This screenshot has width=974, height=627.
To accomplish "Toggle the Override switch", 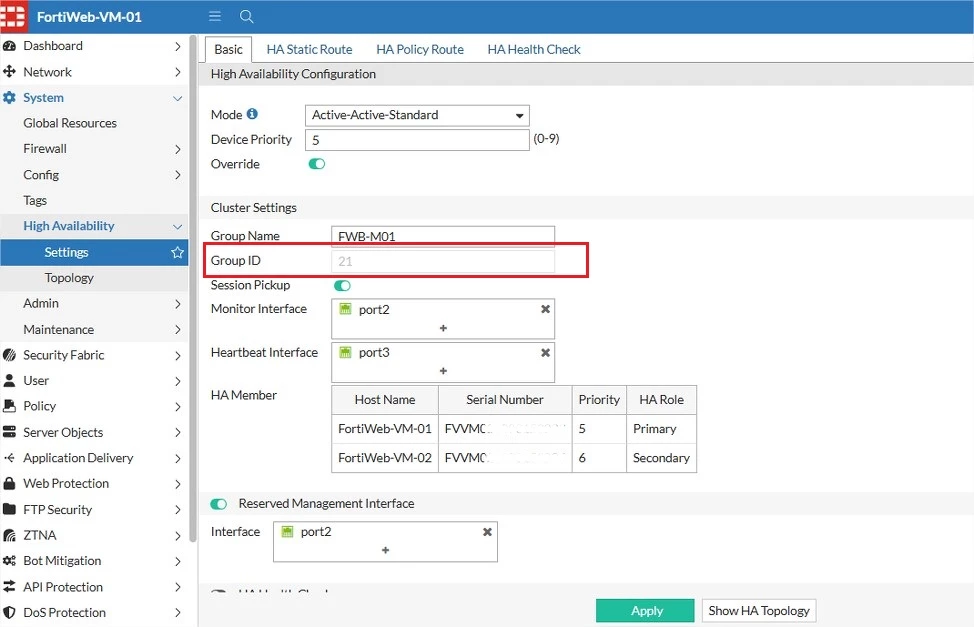I will point(317,164).
